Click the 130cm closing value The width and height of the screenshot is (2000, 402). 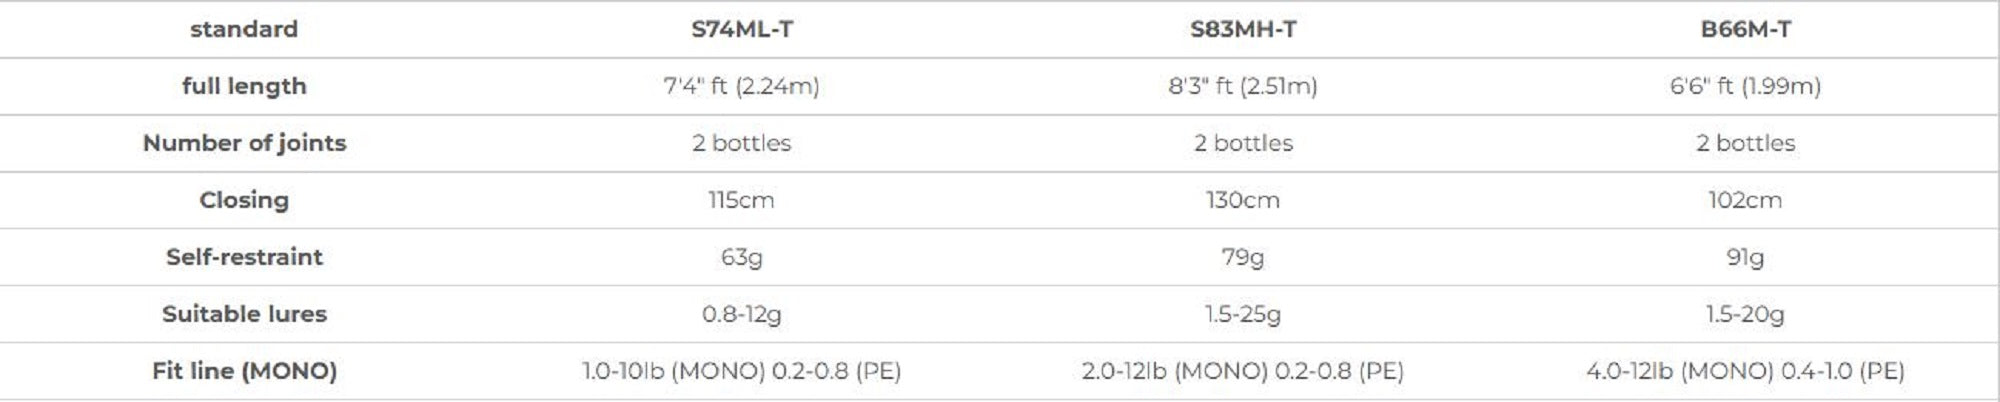tap(1243, 200)
